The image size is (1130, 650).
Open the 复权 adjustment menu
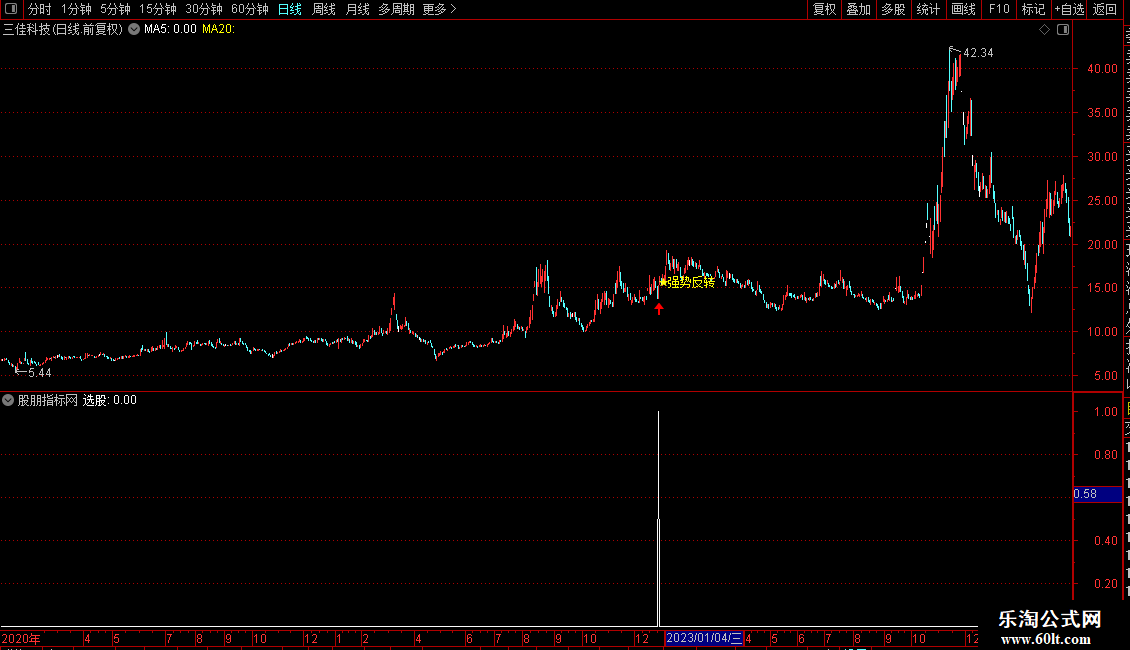(x=824, y=9)
